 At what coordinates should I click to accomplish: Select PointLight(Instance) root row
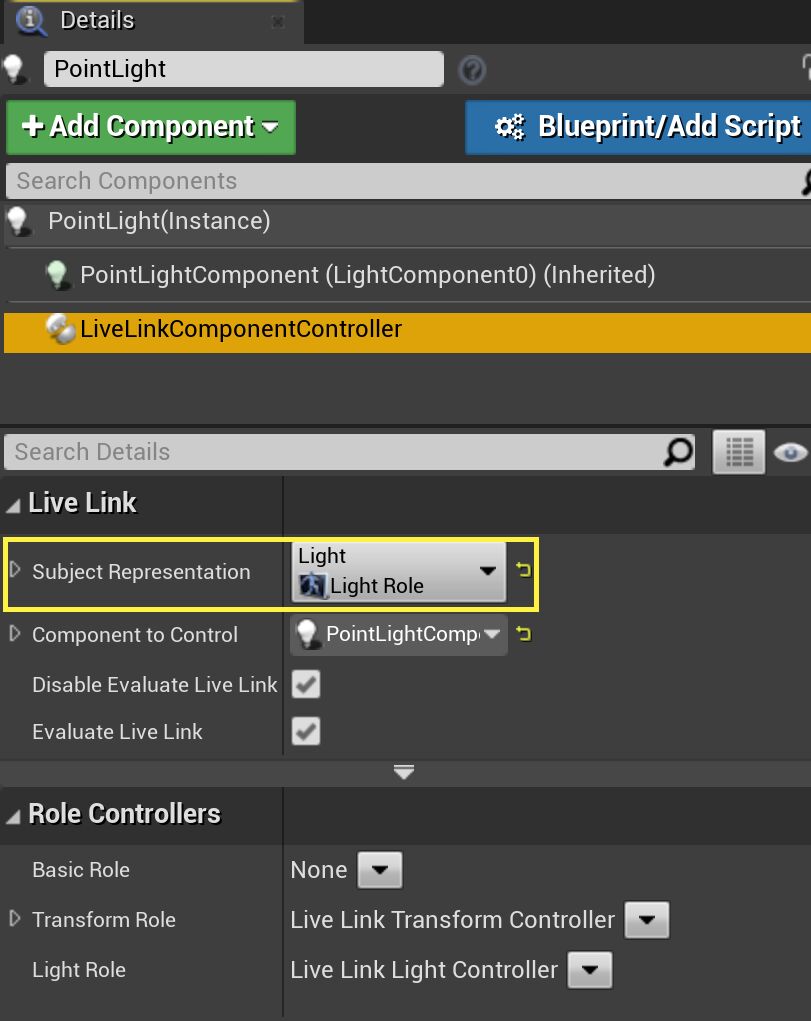(408, 221)
